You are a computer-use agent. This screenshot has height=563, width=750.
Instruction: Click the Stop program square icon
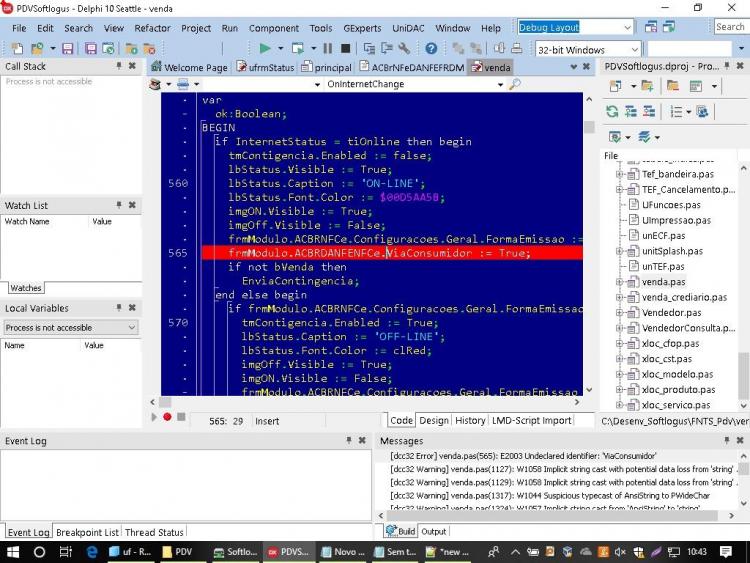coord(345,48)
